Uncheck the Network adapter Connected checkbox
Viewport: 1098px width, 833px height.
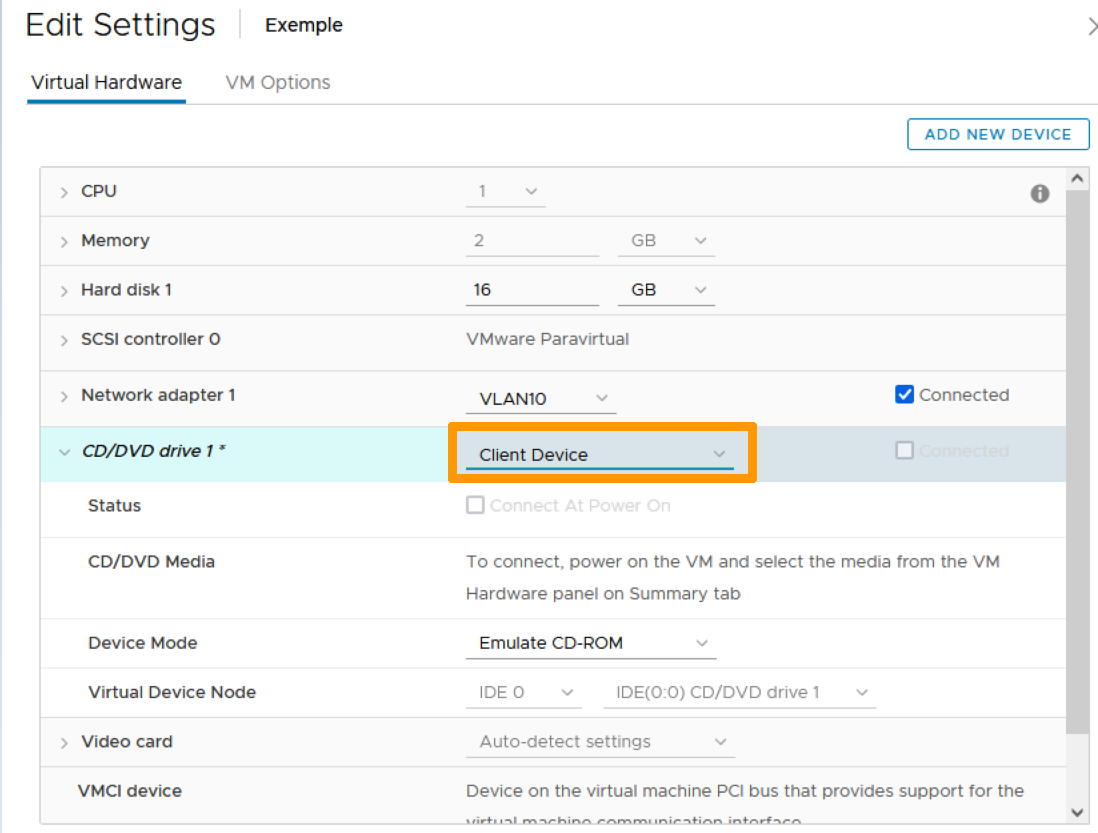coord(904,395)
